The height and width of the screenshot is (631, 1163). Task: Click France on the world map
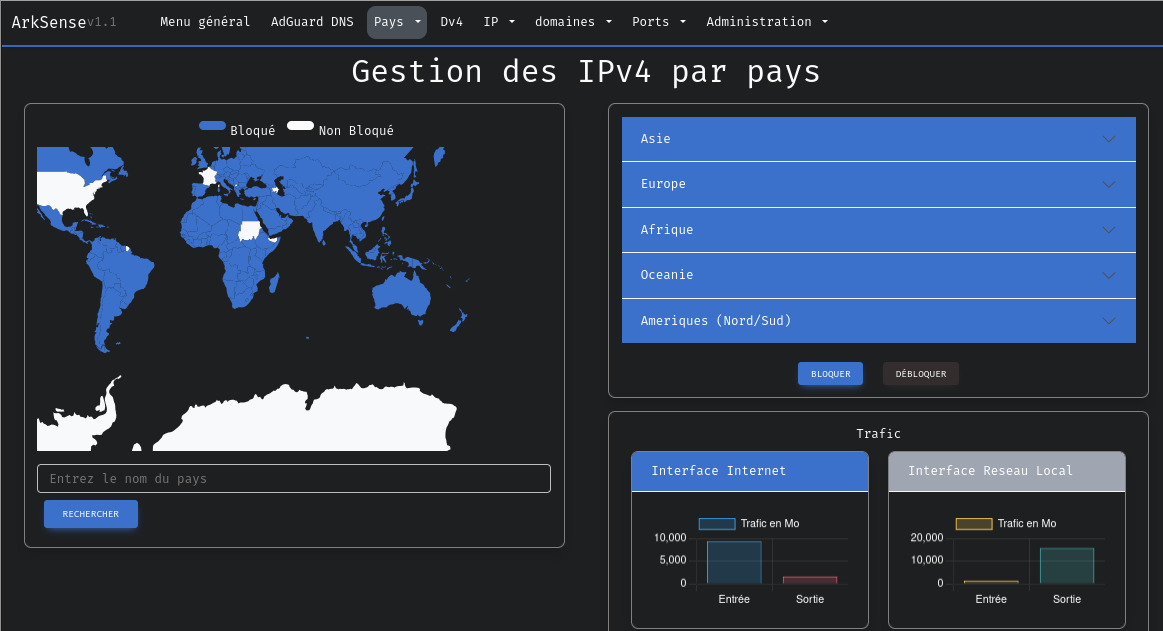(x=208, y=176)
